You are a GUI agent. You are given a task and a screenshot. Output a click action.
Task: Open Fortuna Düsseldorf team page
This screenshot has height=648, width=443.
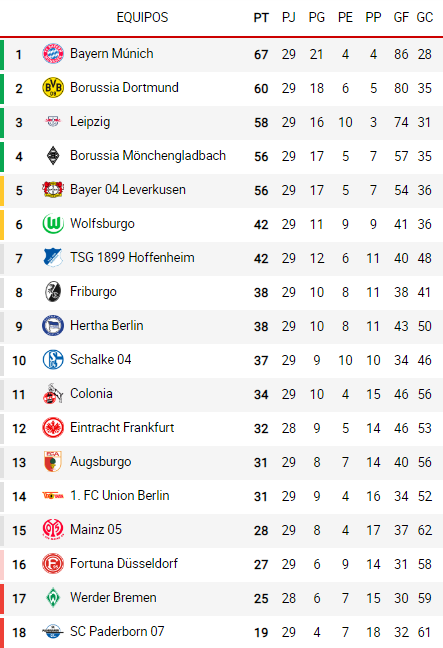[124, 564]
